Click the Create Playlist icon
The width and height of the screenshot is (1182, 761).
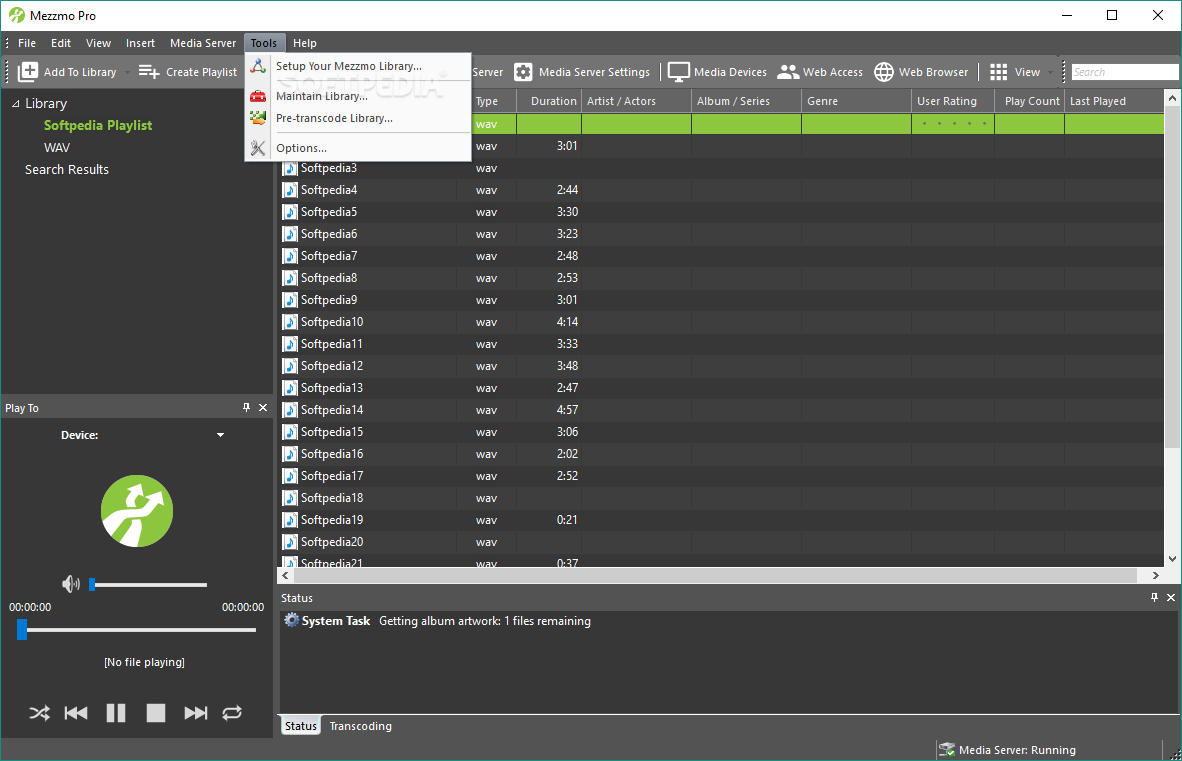point(149,72)
